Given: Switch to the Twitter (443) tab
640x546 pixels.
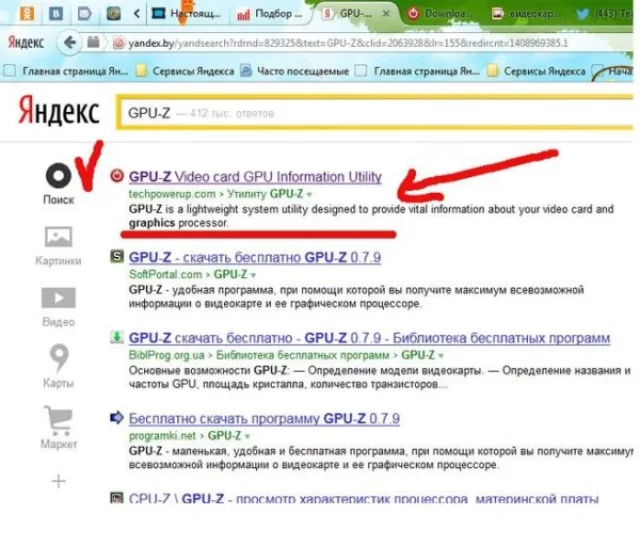Looking at the screenshot, I should [x=605, y=14].
